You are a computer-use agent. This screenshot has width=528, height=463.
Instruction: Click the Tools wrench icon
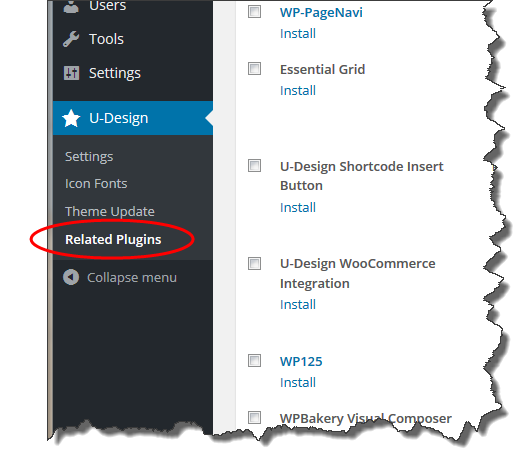pos(71,39)
